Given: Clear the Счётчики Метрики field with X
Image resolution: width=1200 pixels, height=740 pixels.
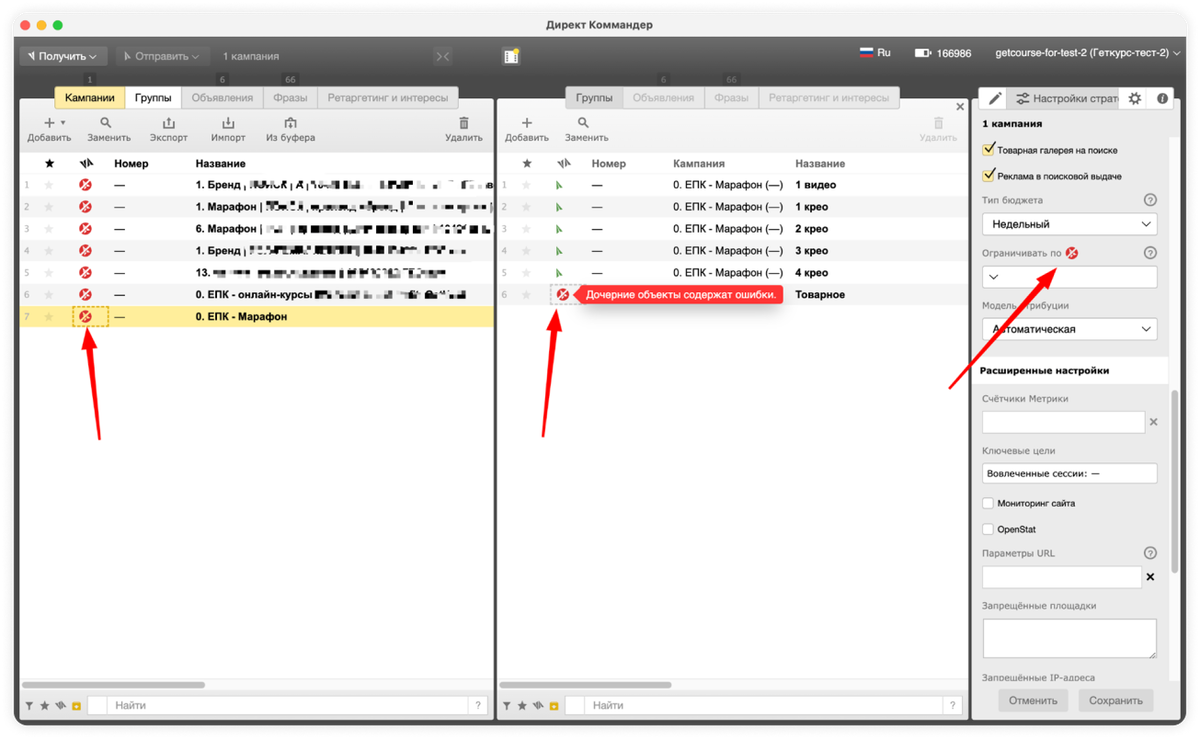Looking at the screenshot, I should [x=1153, y=422].
